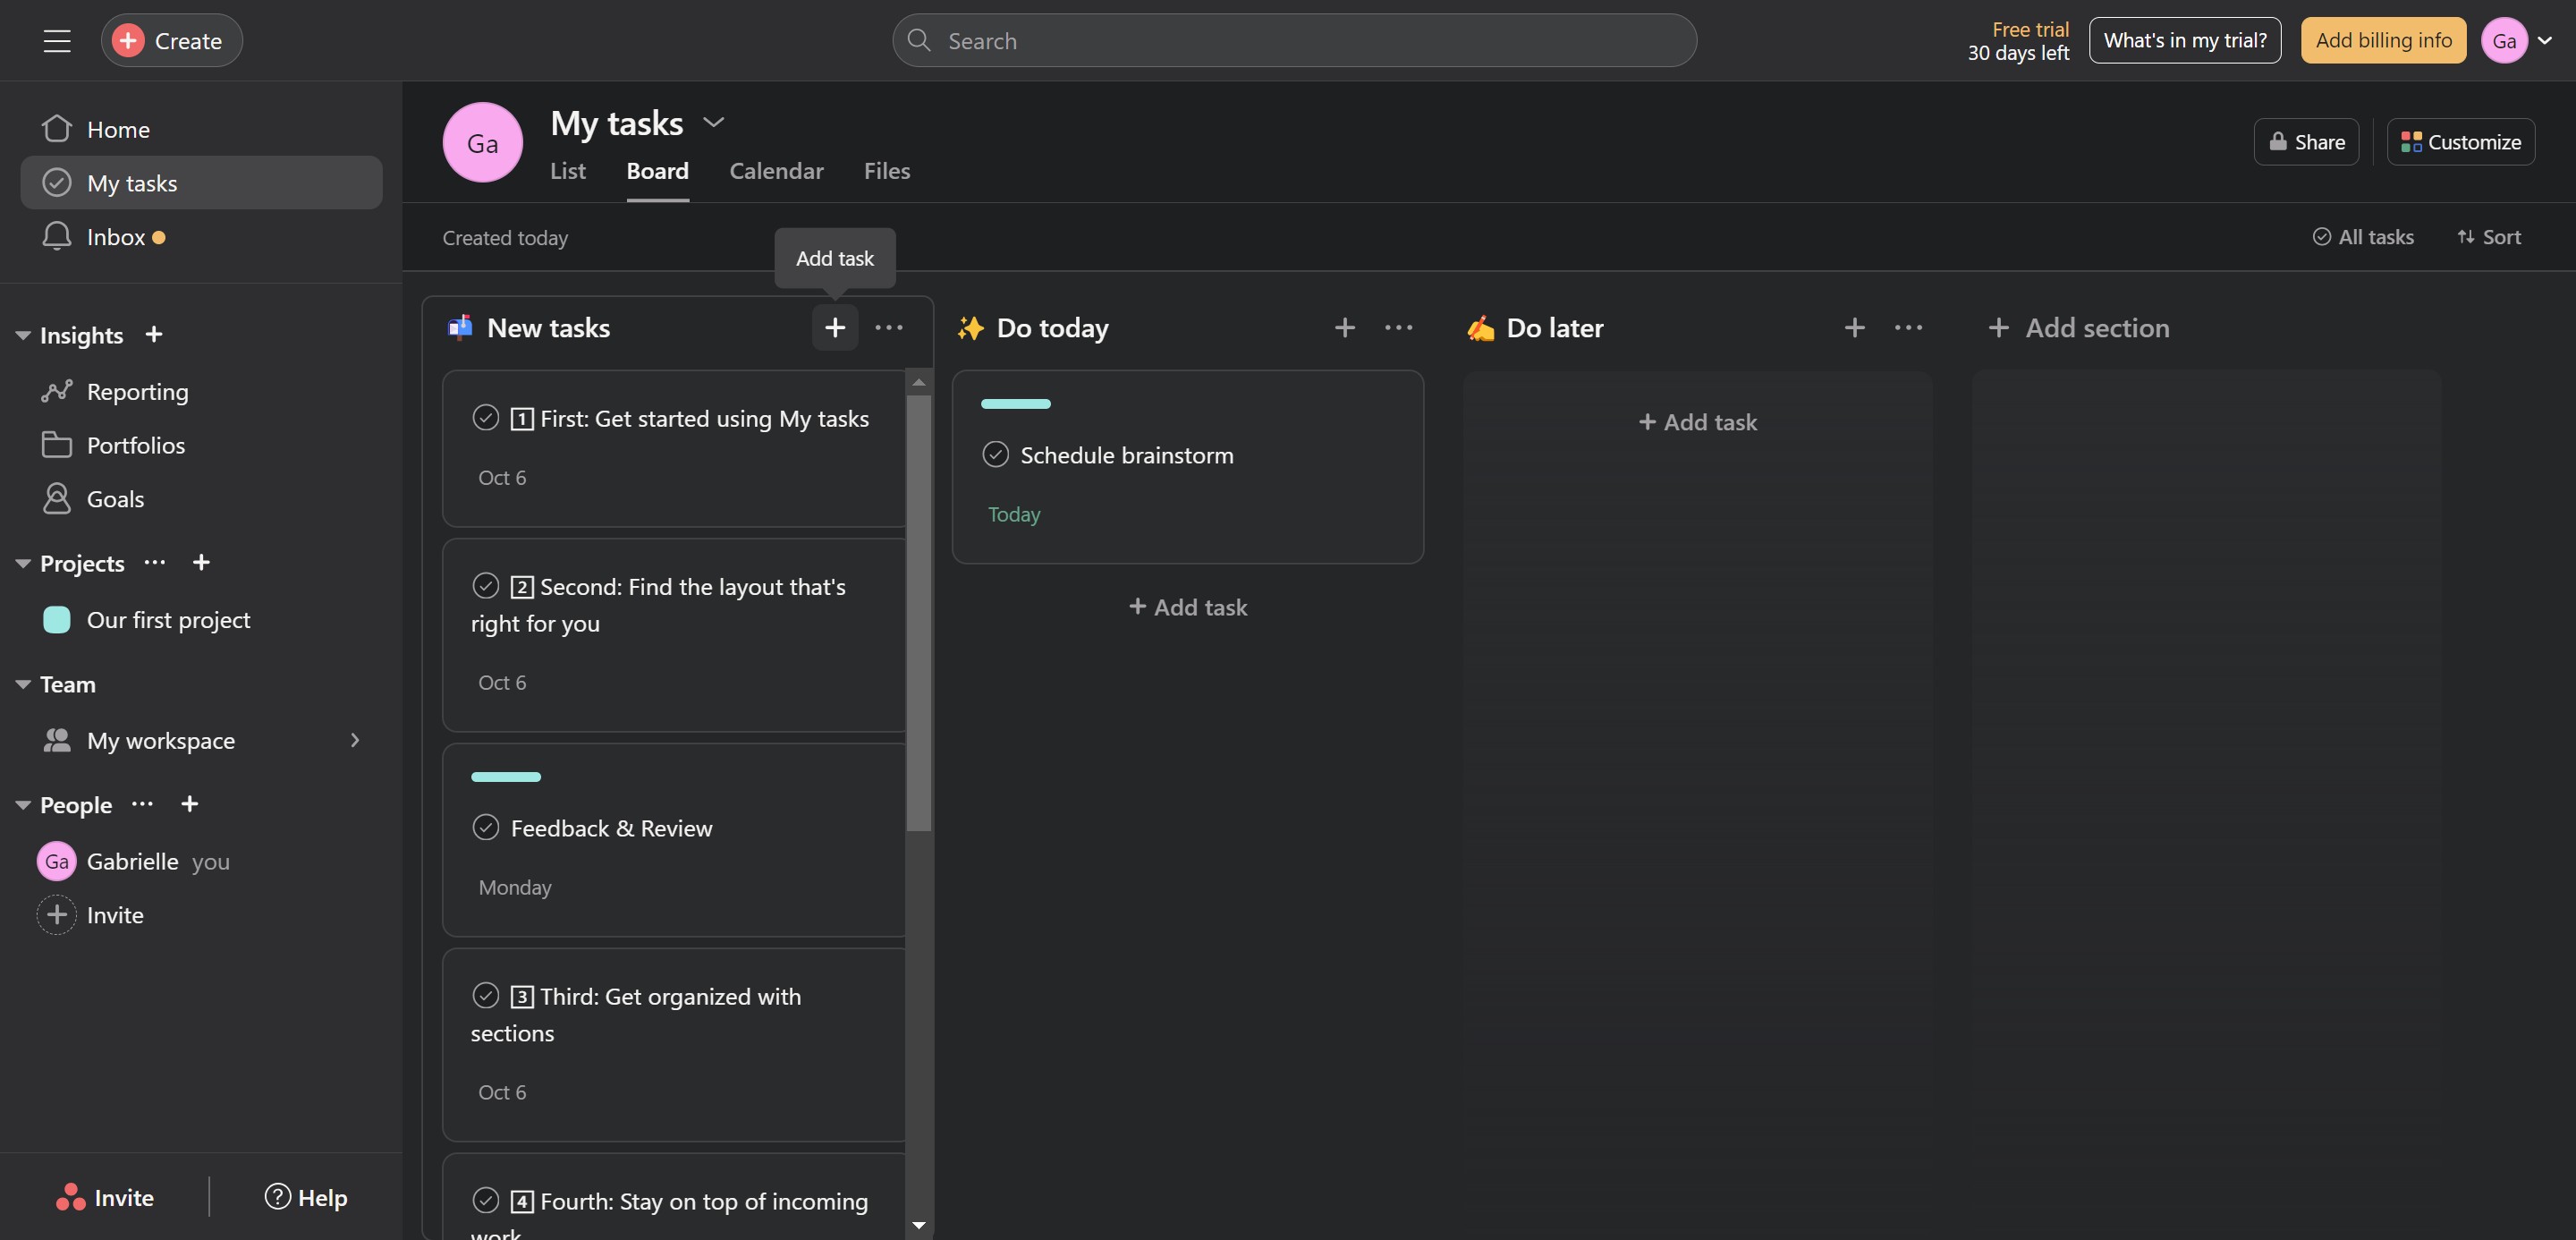
Task: Switch to the Calendar tab
Action: 776,171
